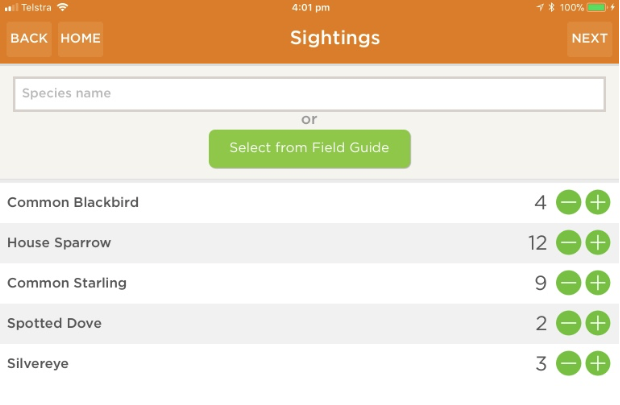The height and width of the screenshot is (405, 620).
Task: Tap the Silvereye species name
Action: pyautogui.click(x=39, y=363)
